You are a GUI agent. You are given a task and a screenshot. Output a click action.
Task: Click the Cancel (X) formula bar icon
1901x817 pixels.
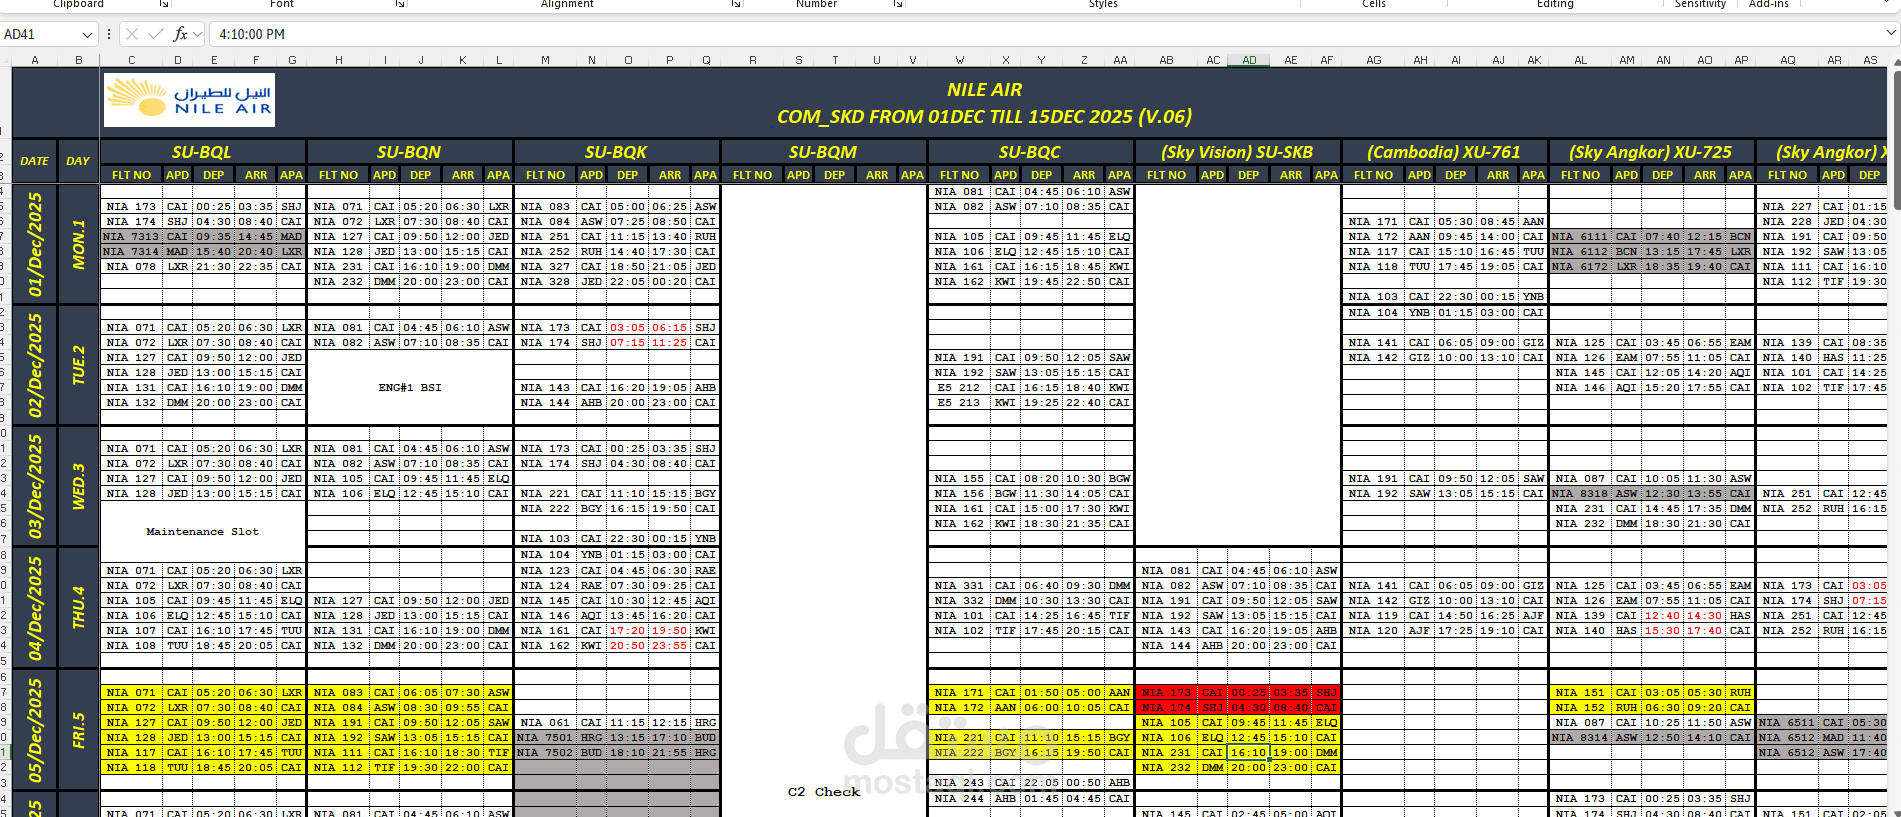click(x=132, y=34)
